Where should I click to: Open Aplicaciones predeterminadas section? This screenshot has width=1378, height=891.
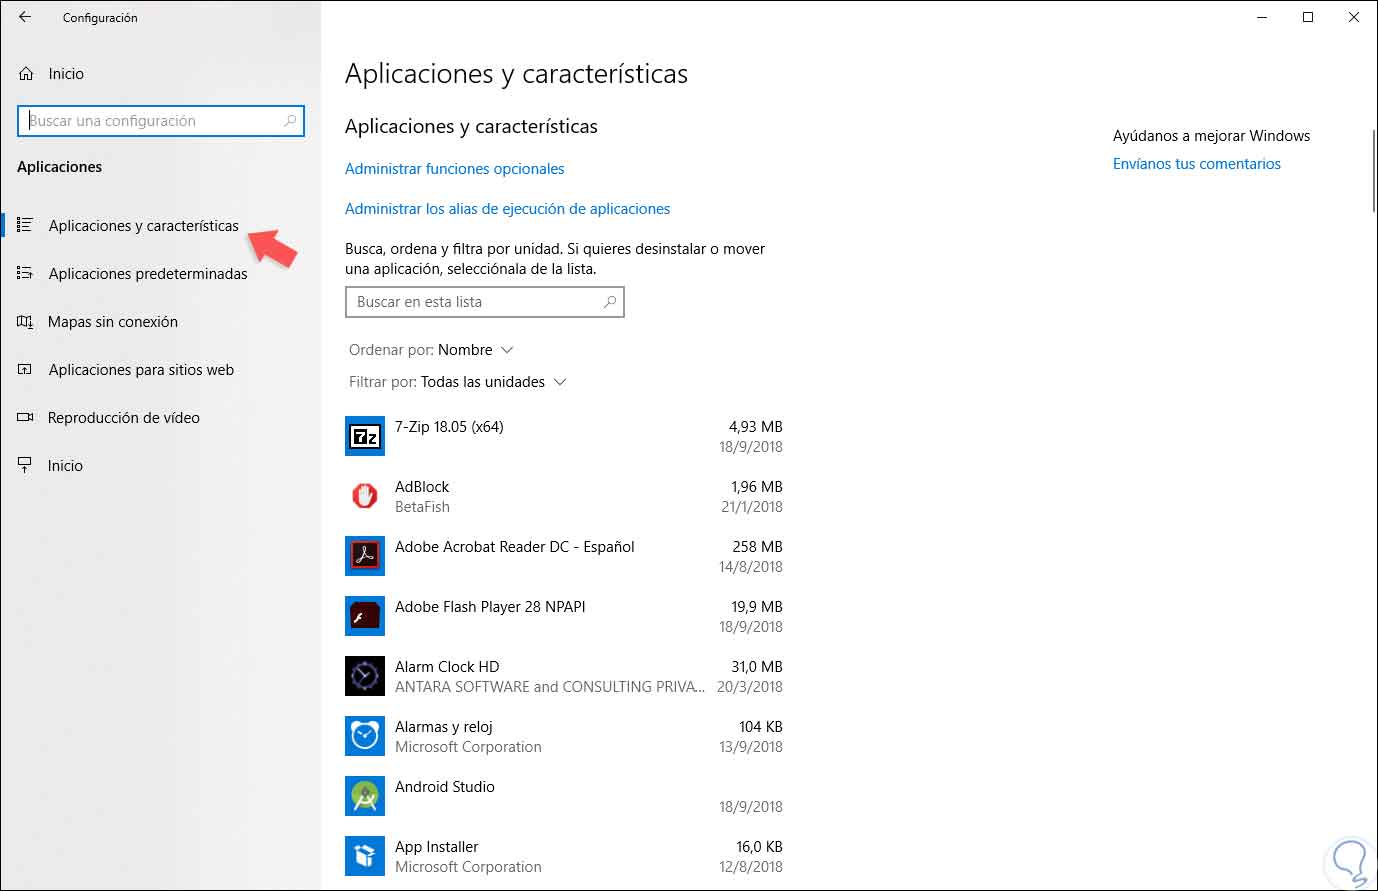click(x=147, y=273)
